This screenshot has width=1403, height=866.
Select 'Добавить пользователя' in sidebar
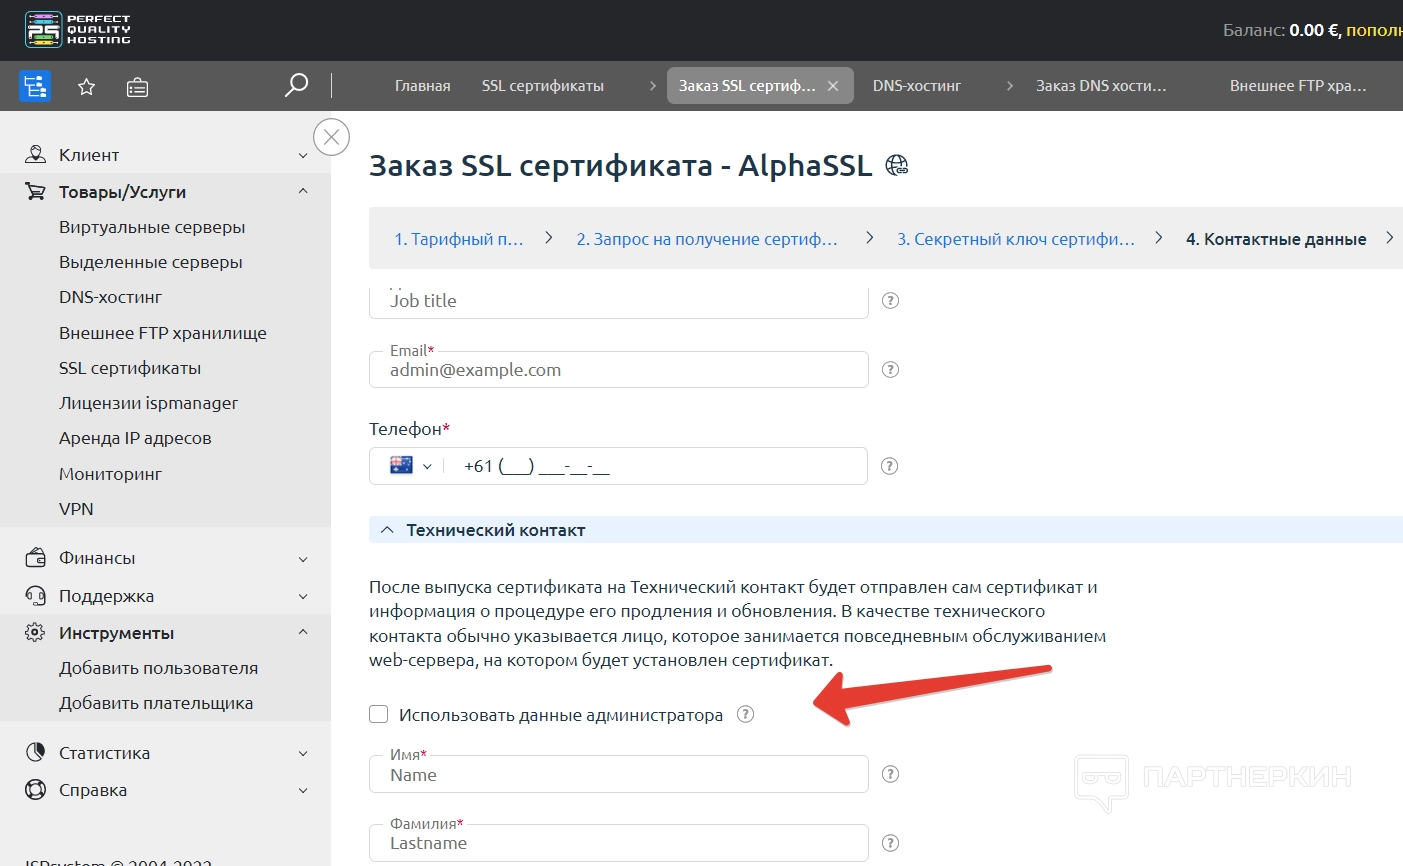point(158,668)
